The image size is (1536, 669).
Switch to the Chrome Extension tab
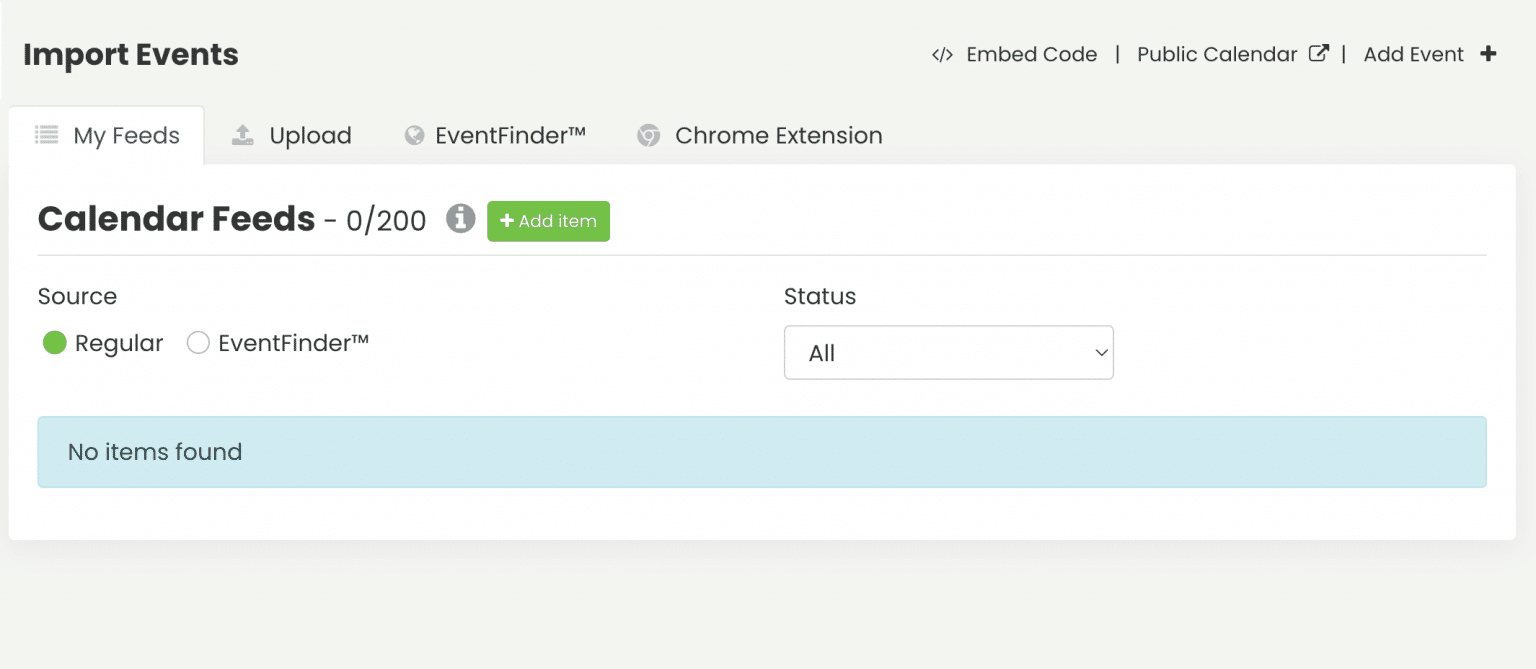[778, 134]
